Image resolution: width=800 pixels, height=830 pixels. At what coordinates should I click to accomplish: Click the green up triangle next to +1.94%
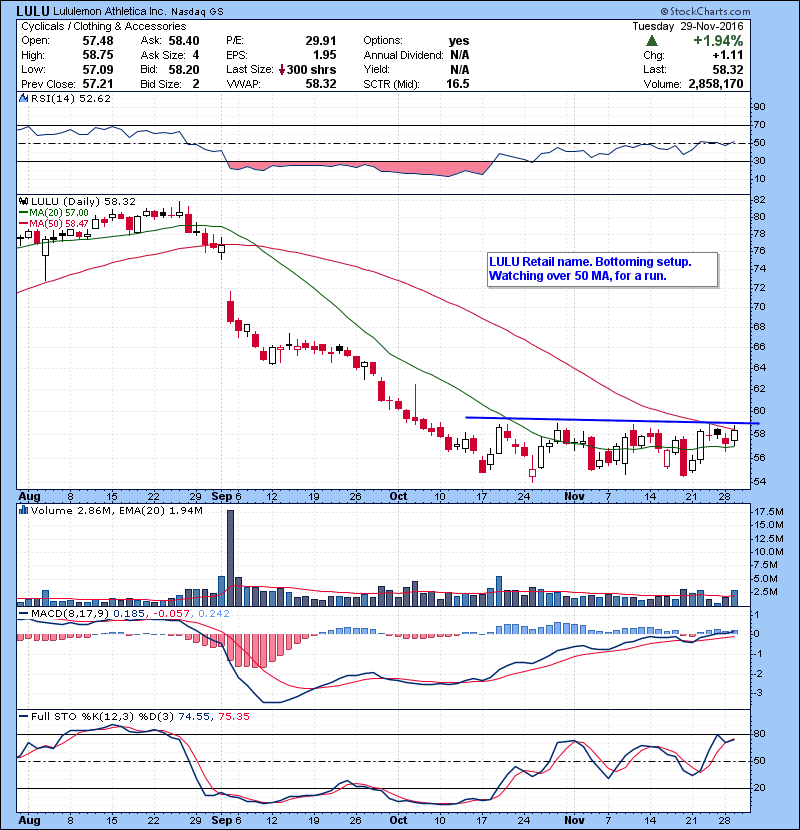tap(652, 41)
